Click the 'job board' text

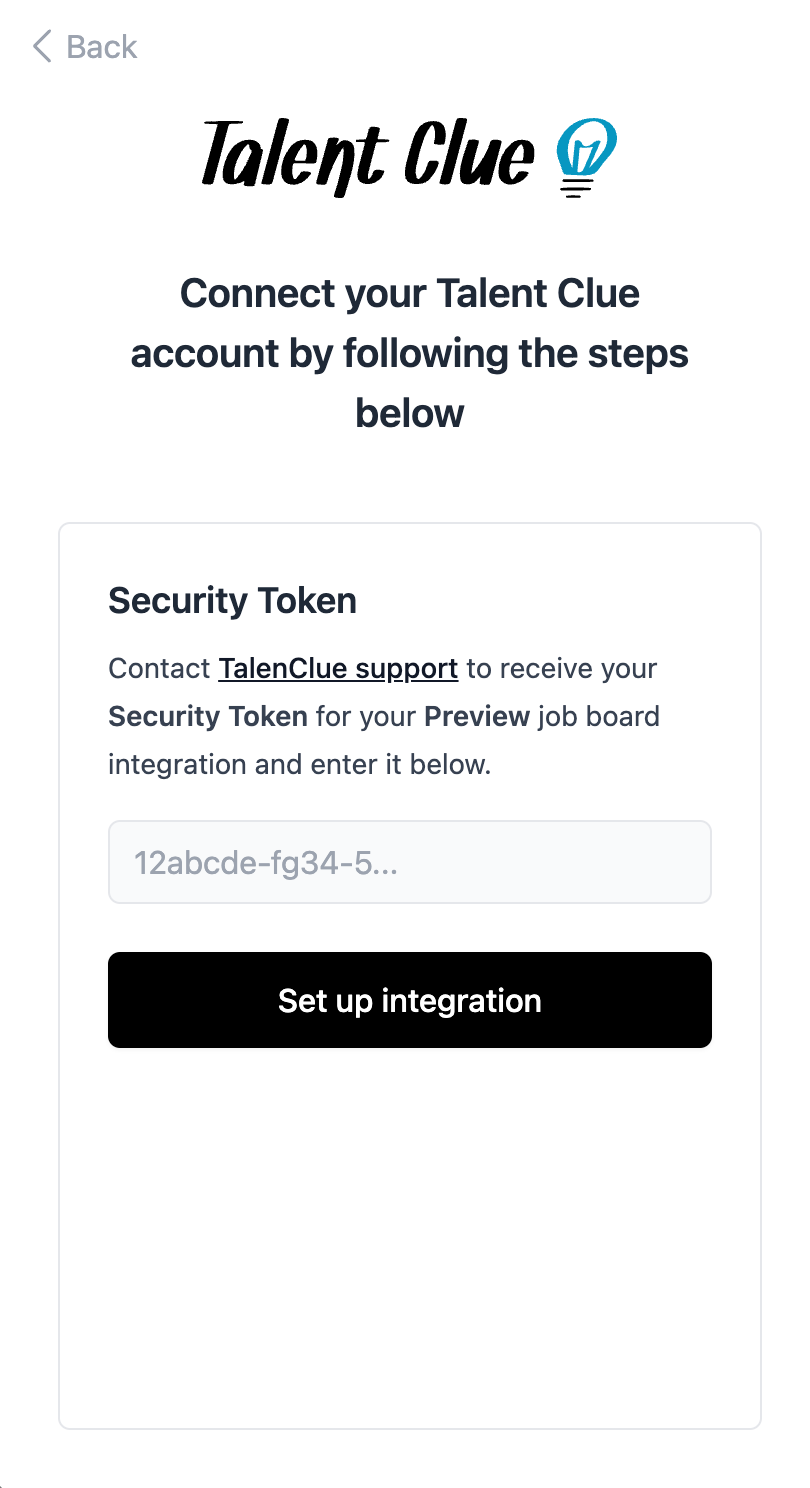click(x=598, y=716)
